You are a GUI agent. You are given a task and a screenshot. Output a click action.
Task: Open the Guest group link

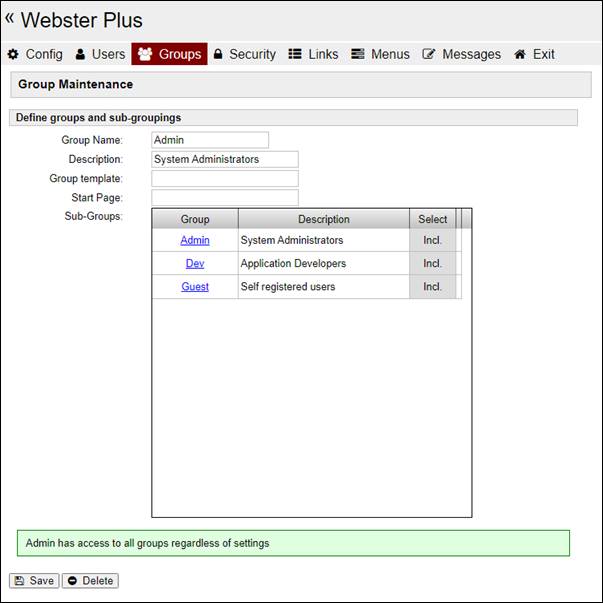195,287
